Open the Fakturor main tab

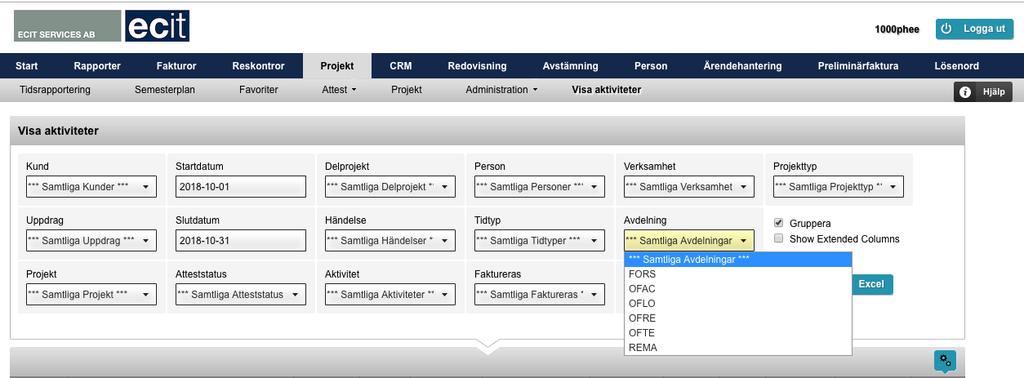click(x=176, y=66)
